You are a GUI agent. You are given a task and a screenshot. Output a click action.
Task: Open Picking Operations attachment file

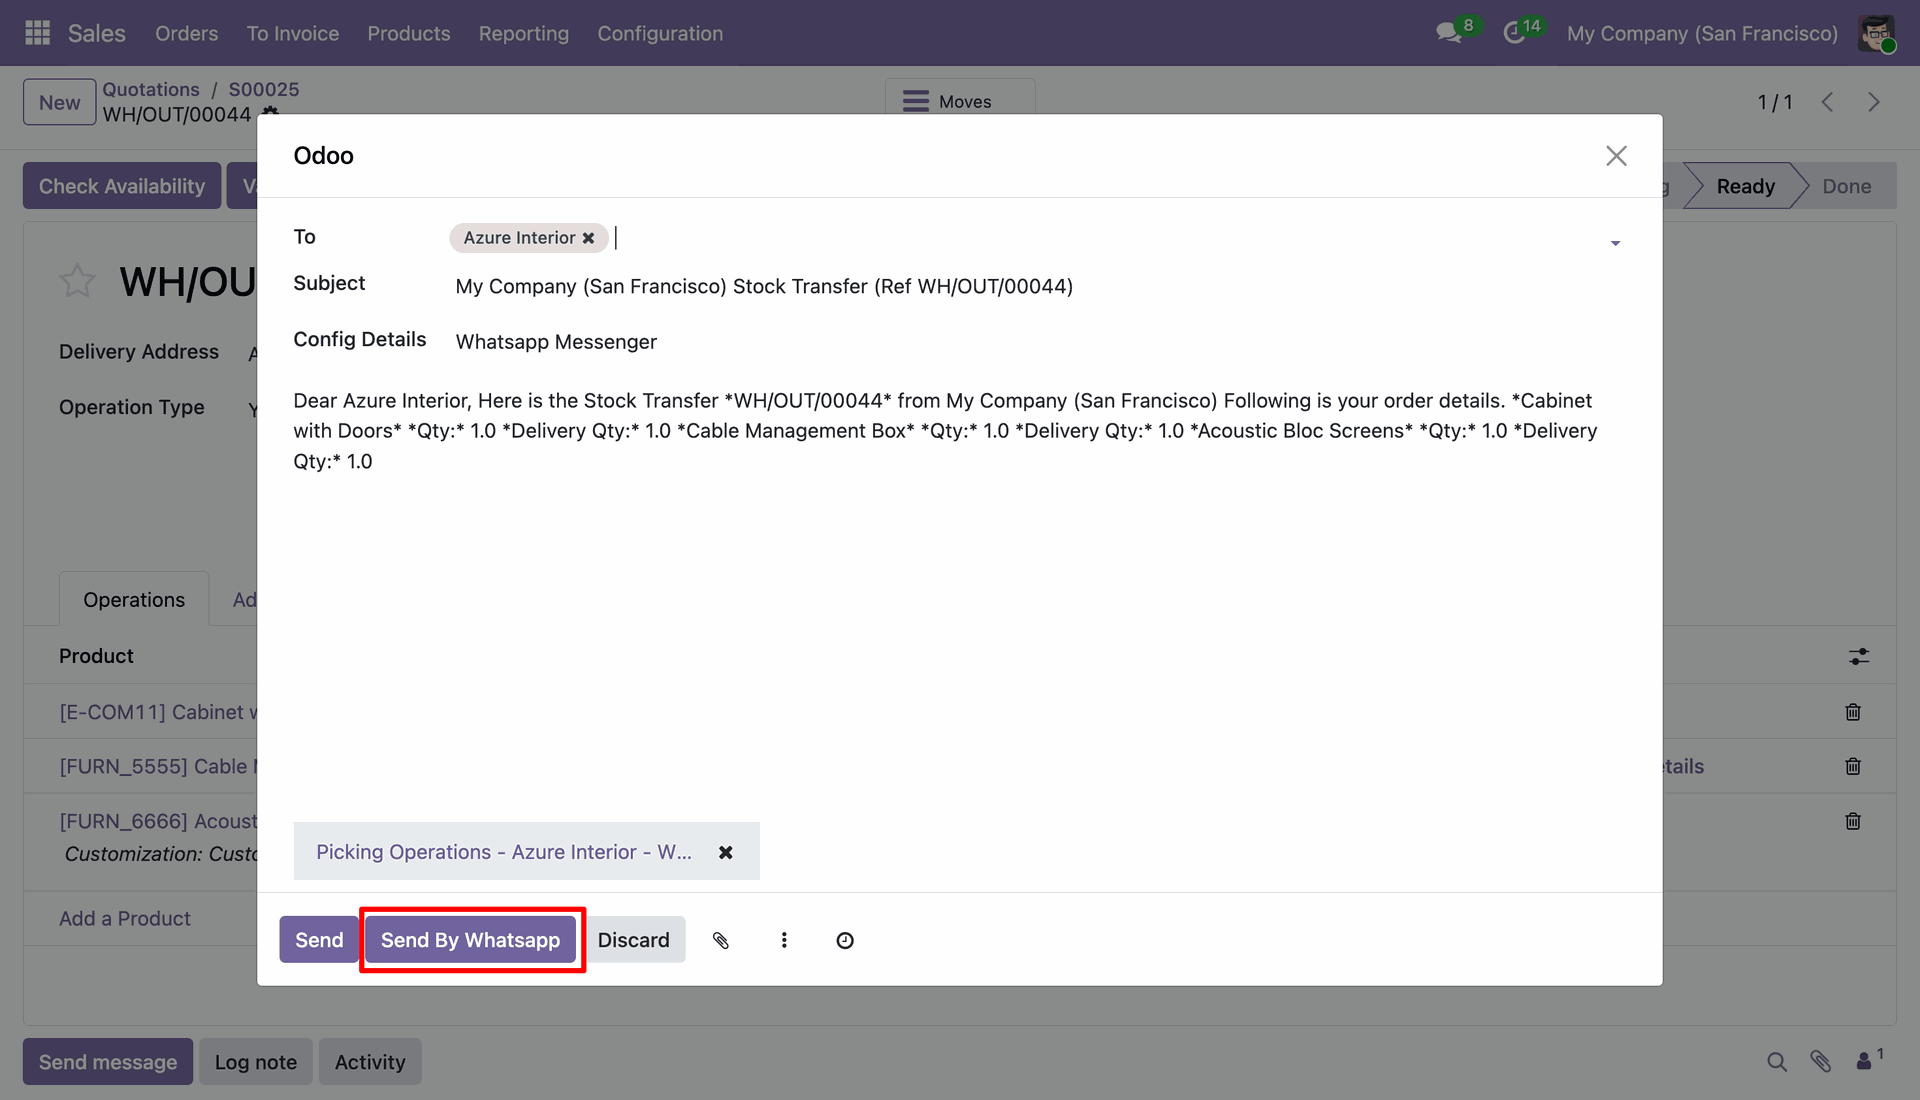pos(504,852)
